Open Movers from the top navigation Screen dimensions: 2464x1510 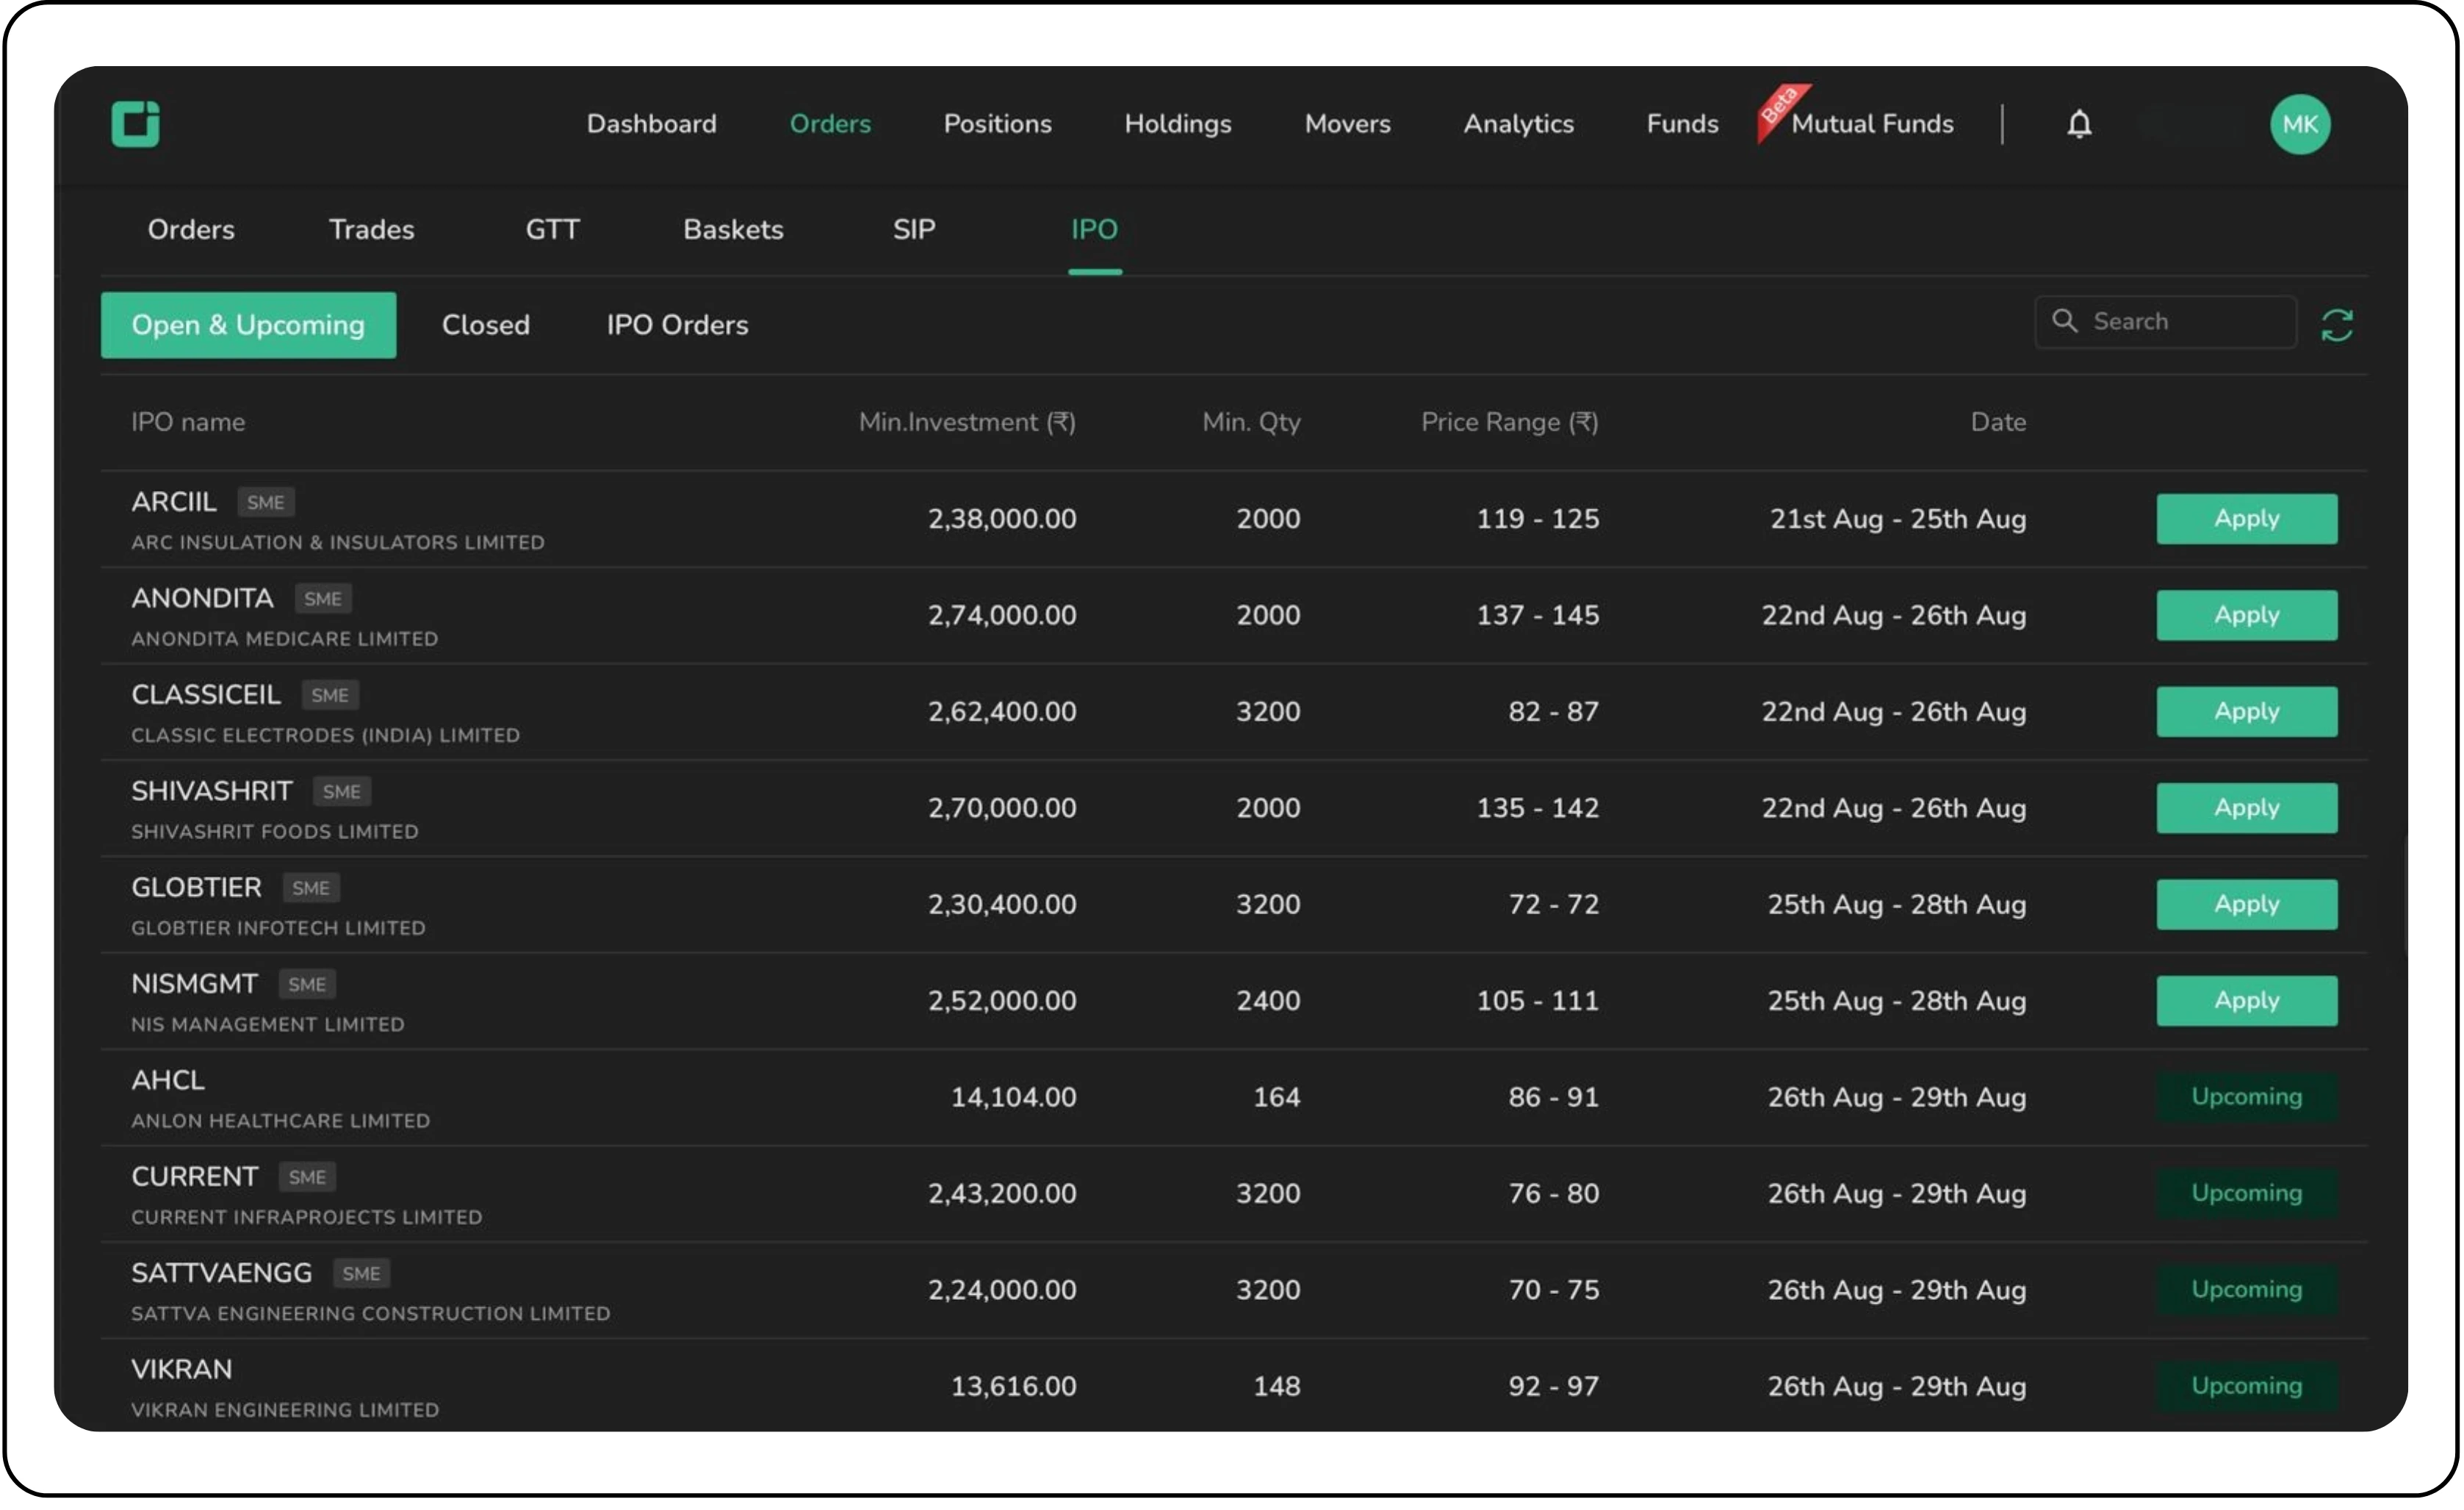tap(1347, 124)
